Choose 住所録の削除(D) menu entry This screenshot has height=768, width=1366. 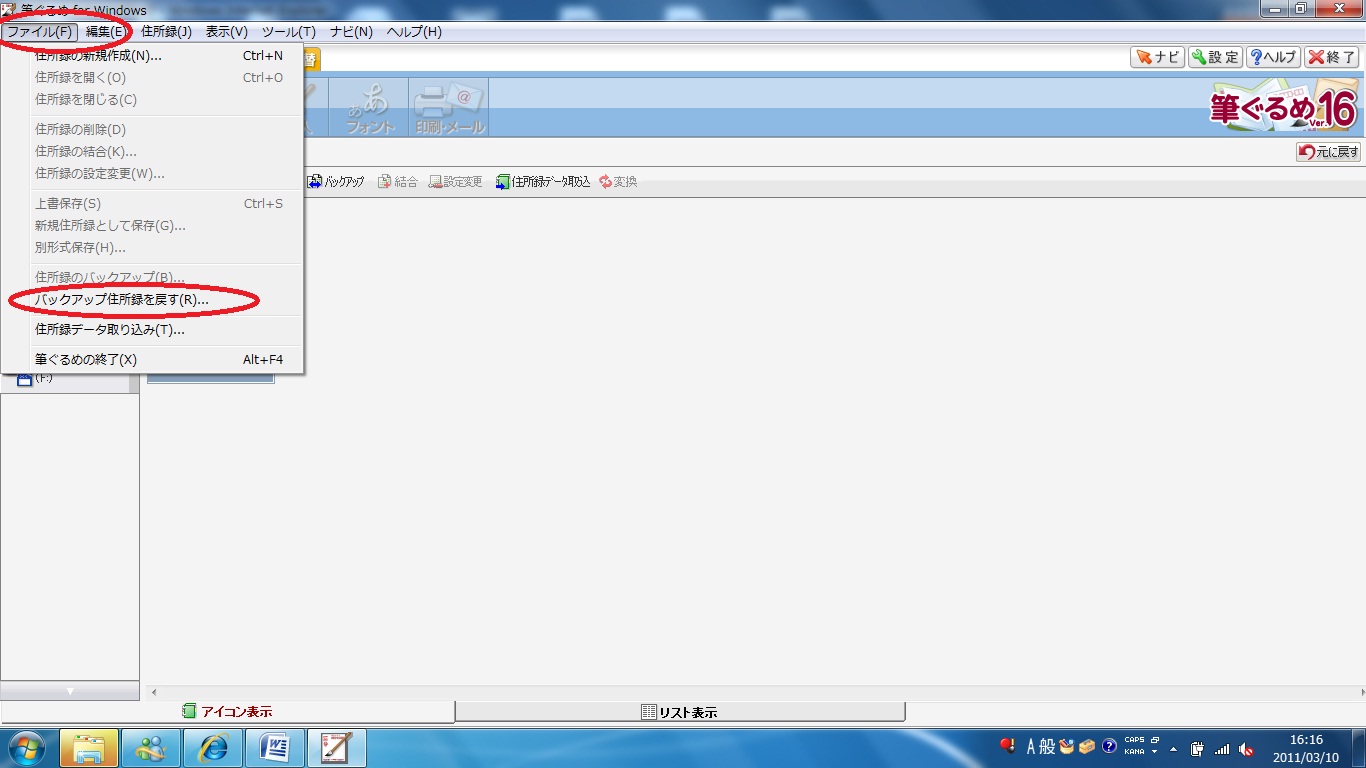pyautogui.click(x=153, y=130)
